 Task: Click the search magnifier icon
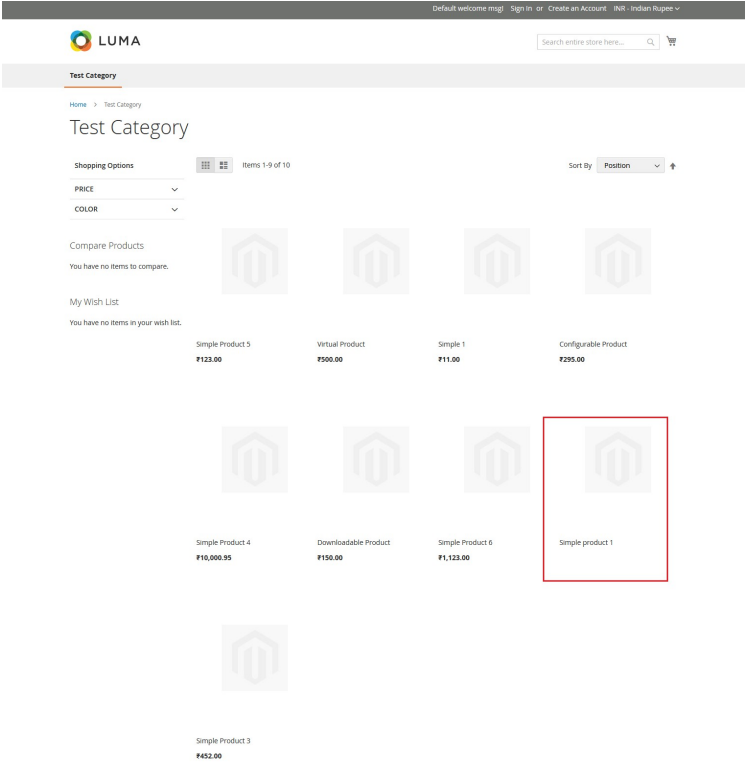[650, 41]
